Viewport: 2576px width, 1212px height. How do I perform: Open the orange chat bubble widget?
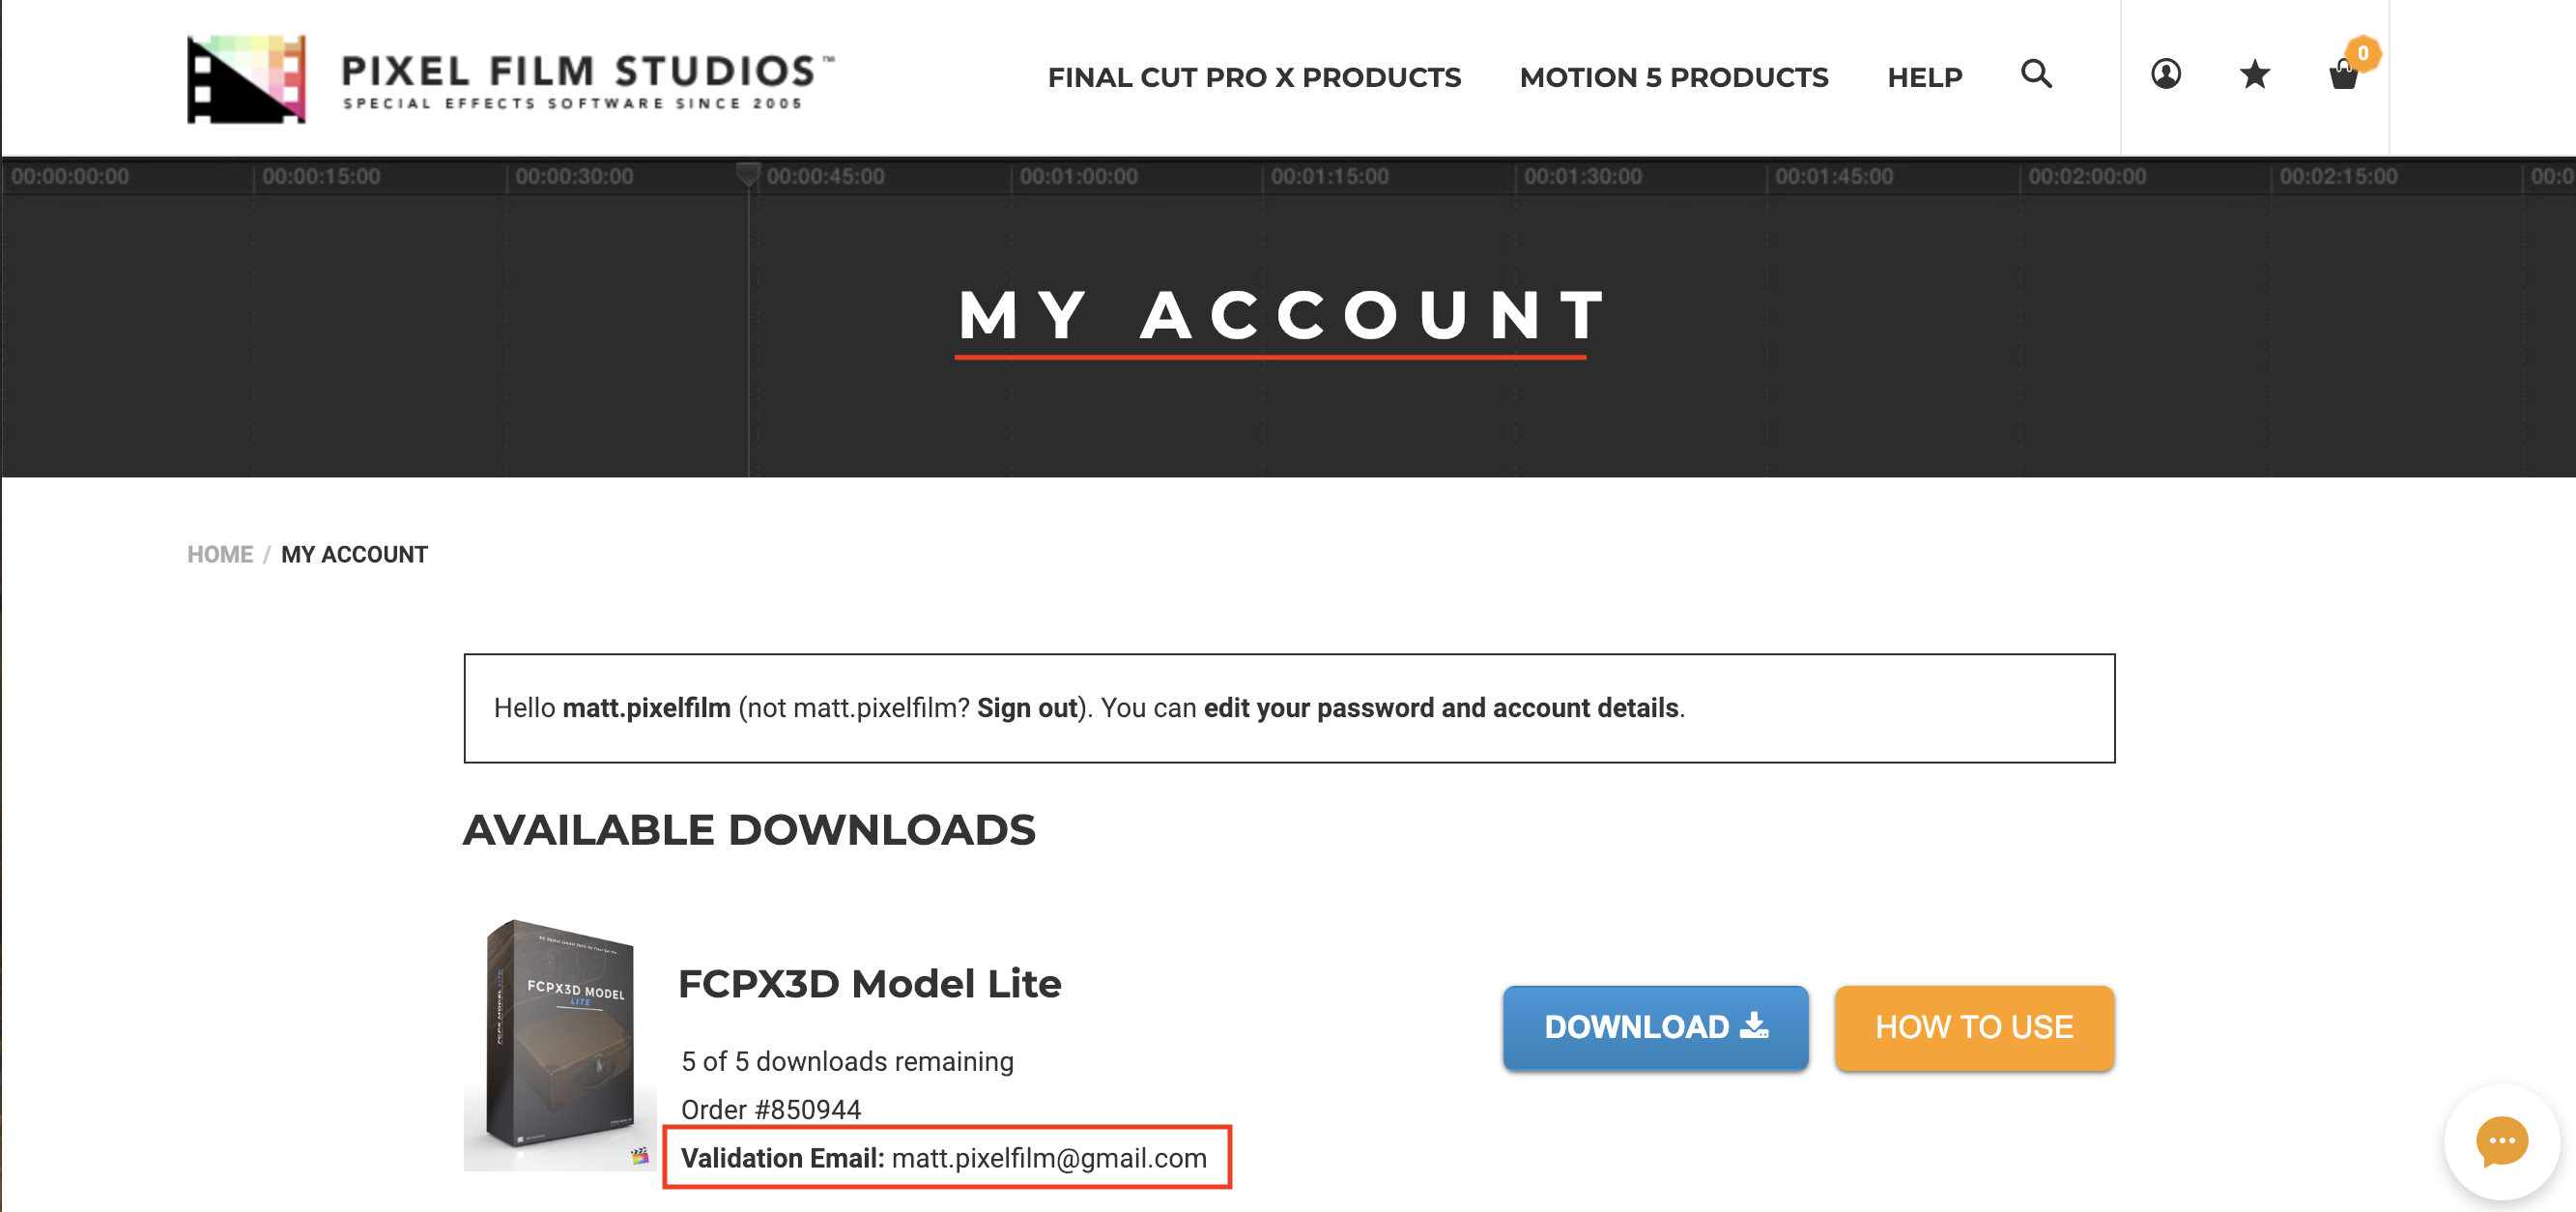coord(2501,1142)
